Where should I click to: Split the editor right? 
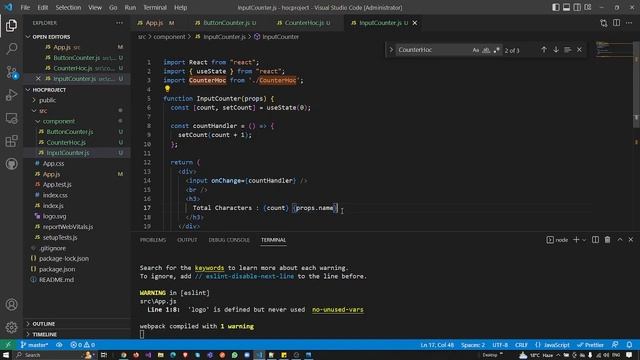(x=616, y=23)
